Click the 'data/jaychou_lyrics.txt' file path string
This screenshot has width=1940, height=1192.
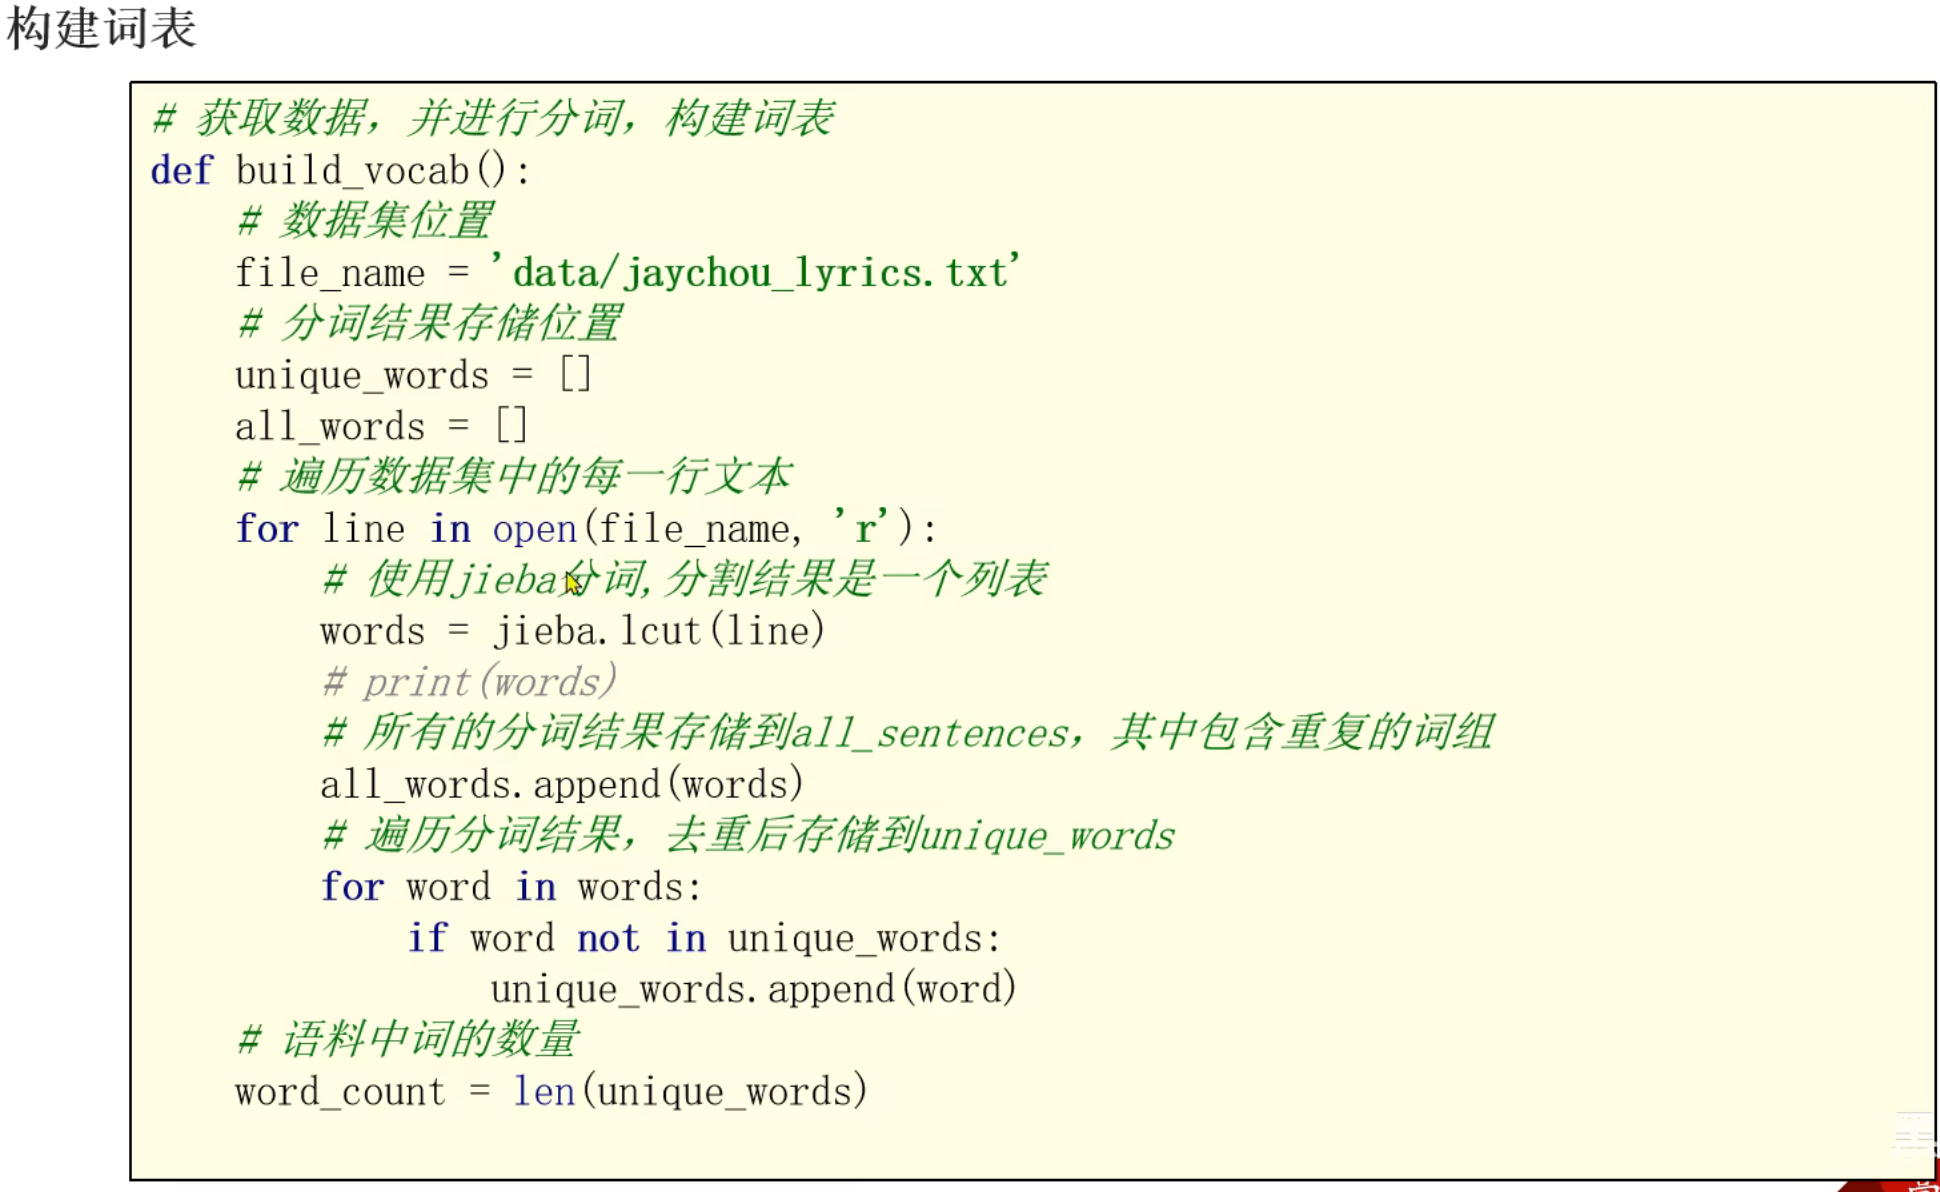click(x=755, y=273)
